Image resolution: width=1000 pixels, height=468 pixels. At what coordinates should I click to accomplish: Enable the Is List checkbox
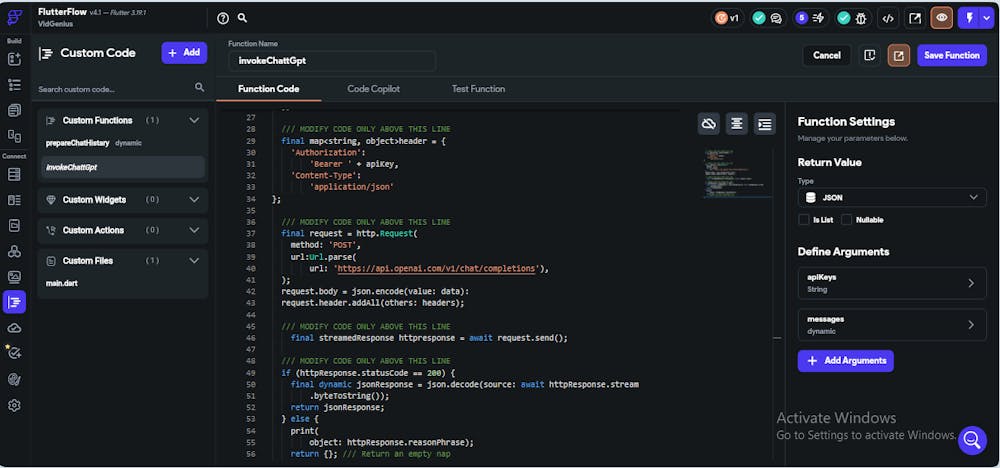pyautogui.click(x=804, y=220)
